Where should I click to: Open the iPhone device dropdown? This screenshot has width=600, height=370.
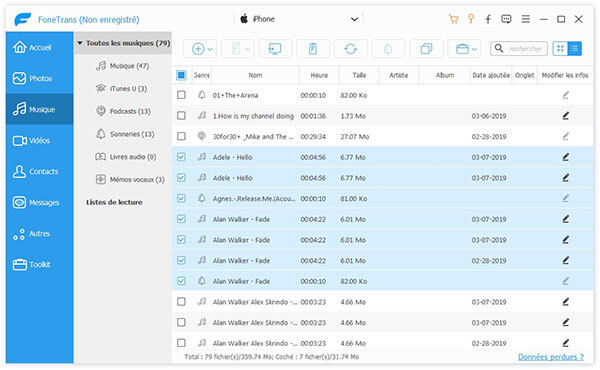(x=298, y=19)
